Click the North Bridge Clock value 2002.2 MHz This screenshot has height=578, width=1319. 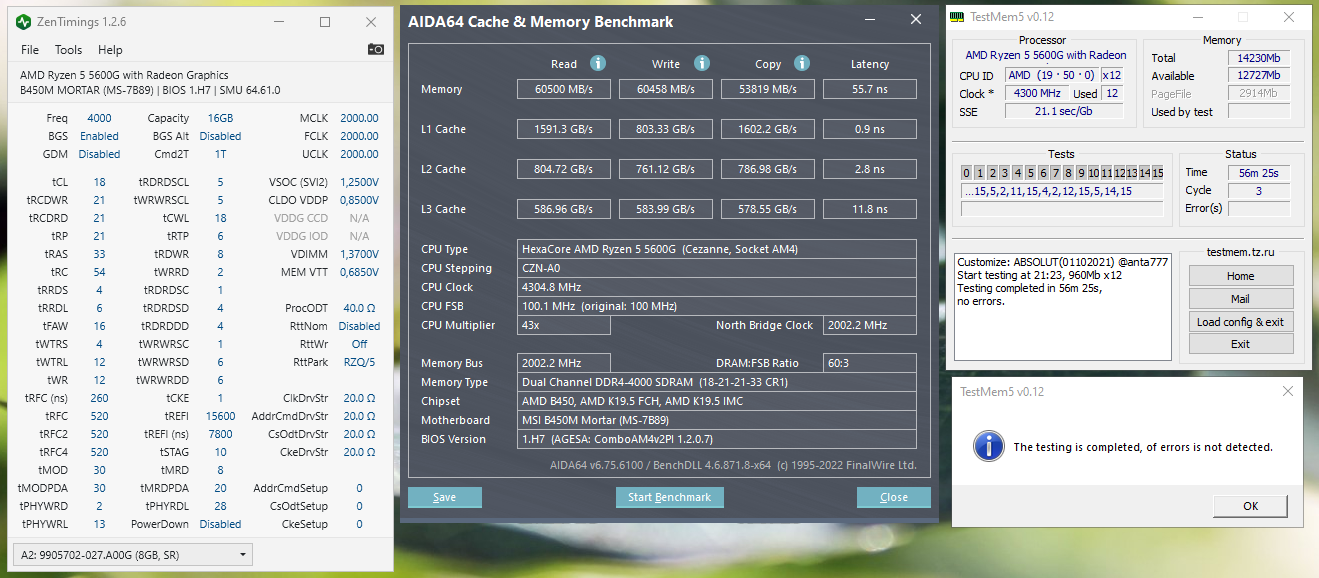870,325
